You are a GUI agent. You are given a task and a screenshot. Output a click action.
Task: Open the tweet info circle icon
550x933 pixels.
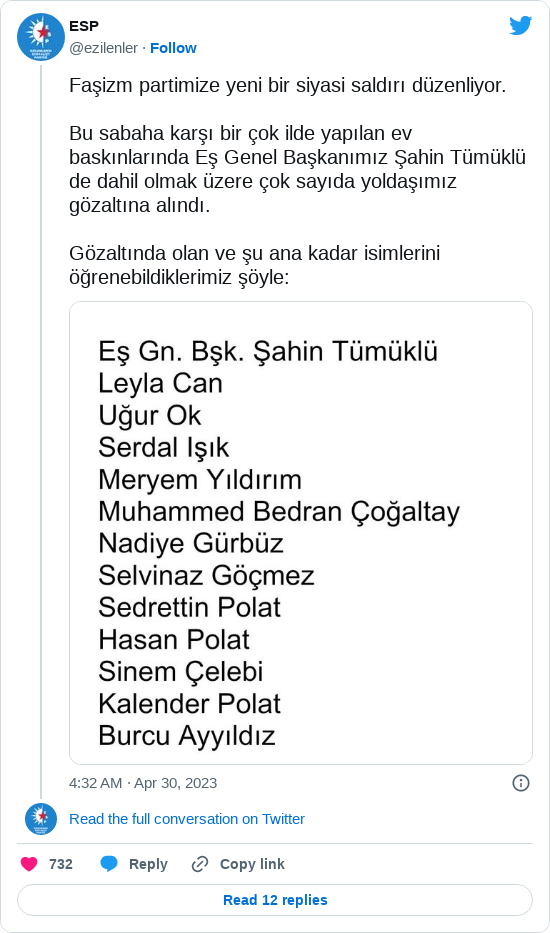click(521, 783)
